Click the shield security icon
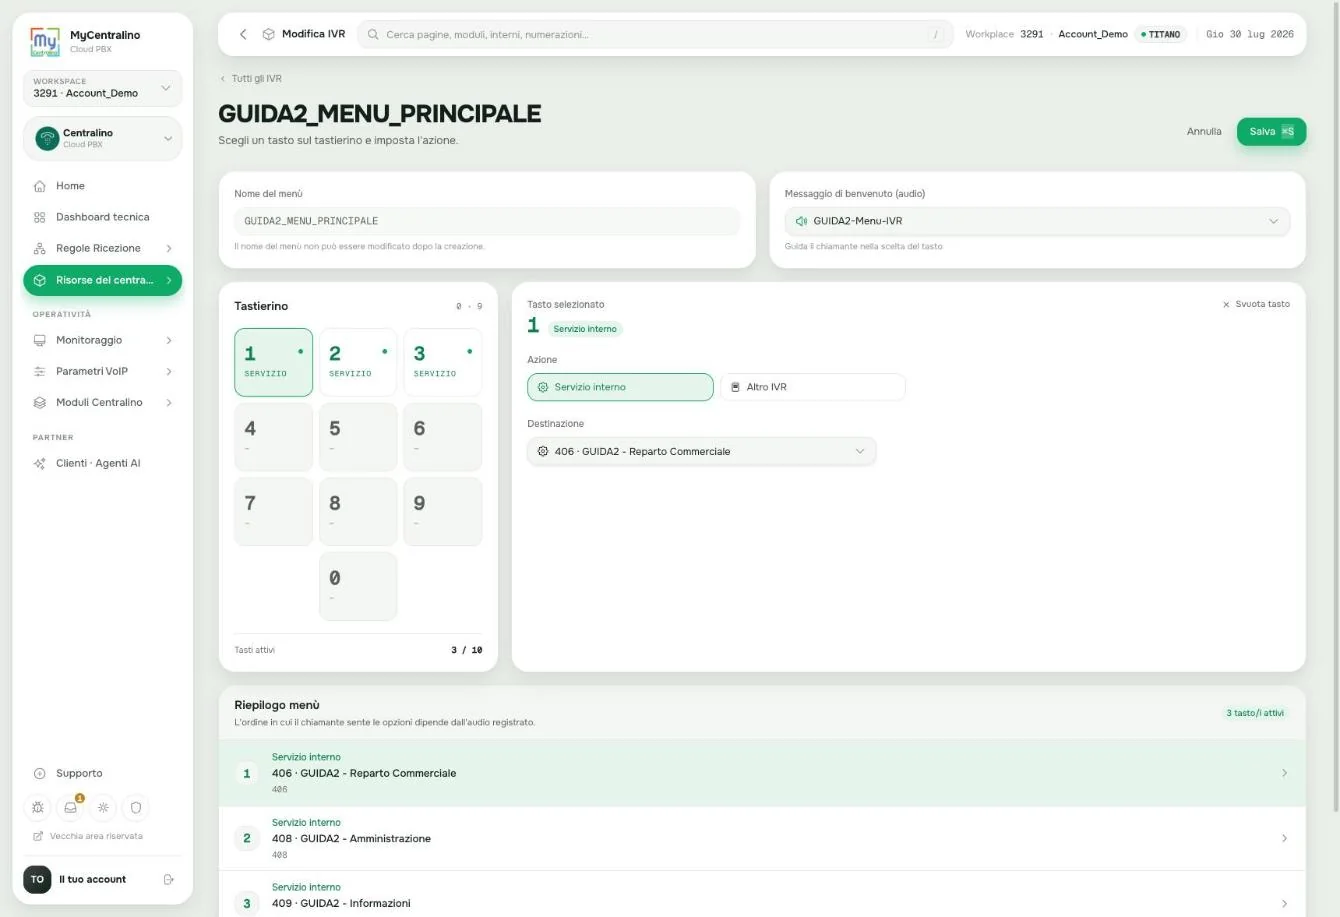 click(x=136, y=807)
